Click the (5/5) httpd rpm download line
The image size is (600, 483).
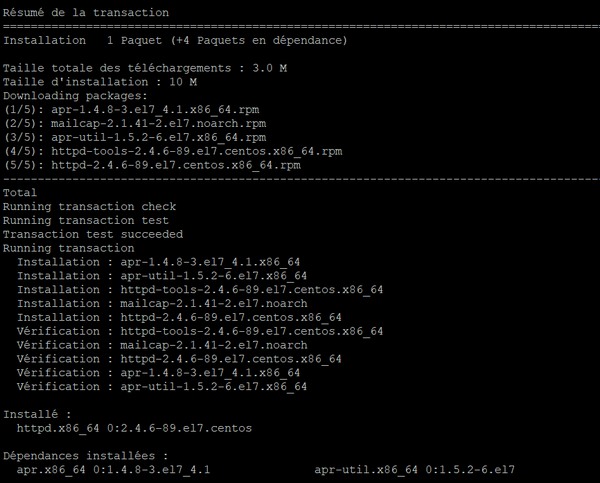click(x=152, y=165)
